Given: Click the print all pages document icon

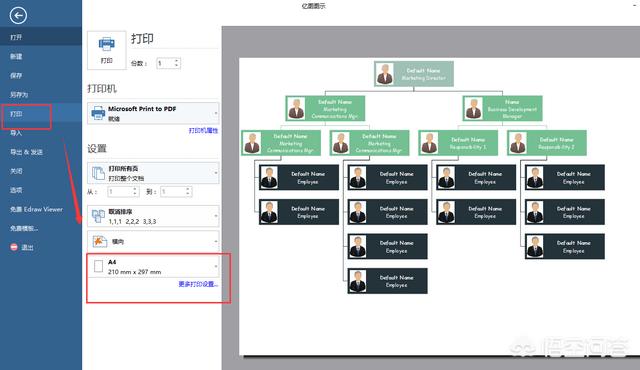Looking at the screenshot, I should click(x=98, y=173).
